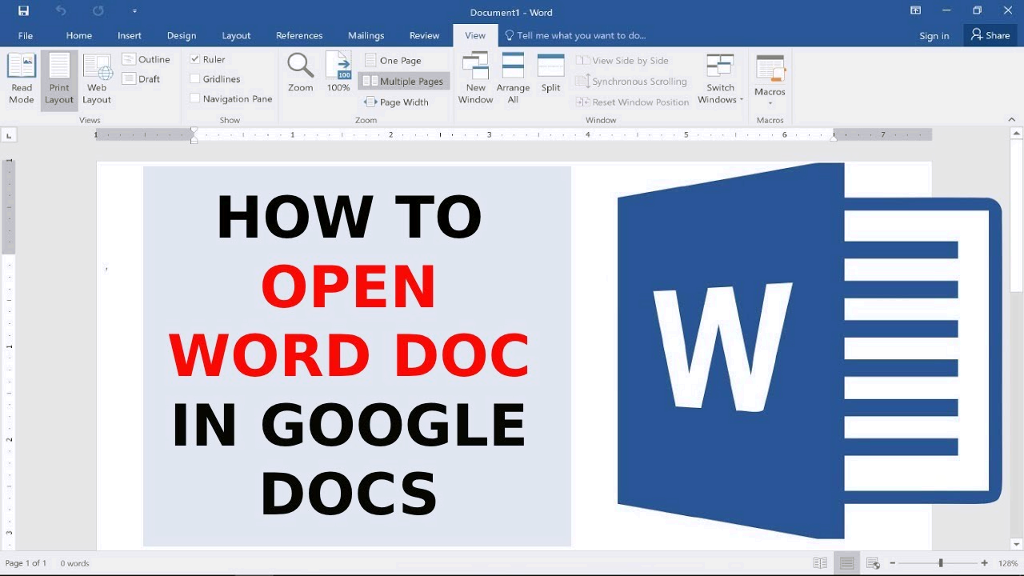Click the Sign in link

(934, 34)
